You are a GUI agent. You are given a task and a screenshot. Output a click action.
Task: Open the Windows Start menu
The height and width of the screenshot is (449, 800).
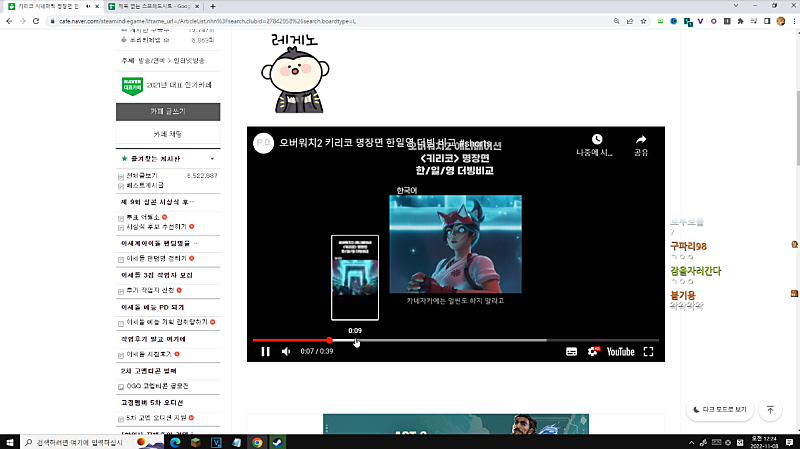tap(10, 442)
